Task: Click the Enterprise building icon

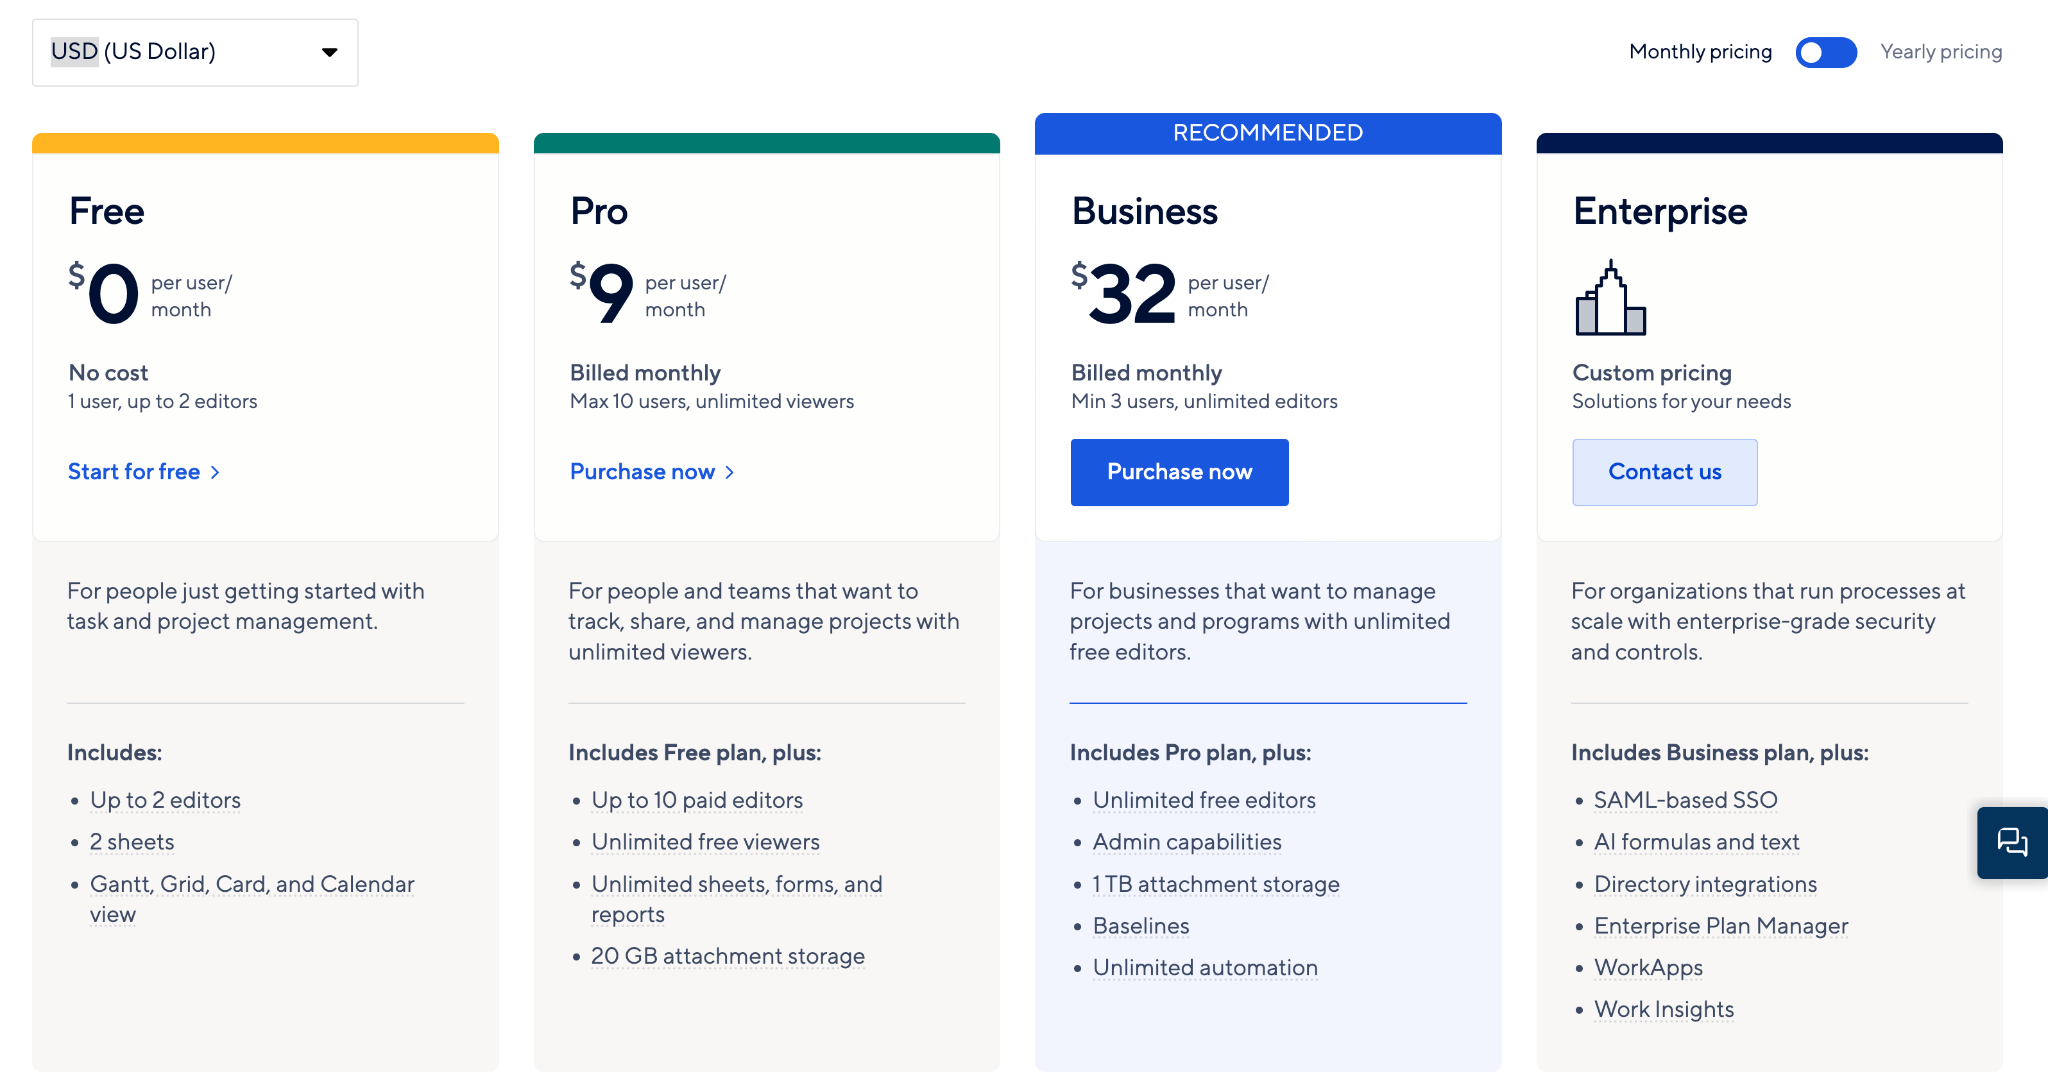Action: (1610, 298)
